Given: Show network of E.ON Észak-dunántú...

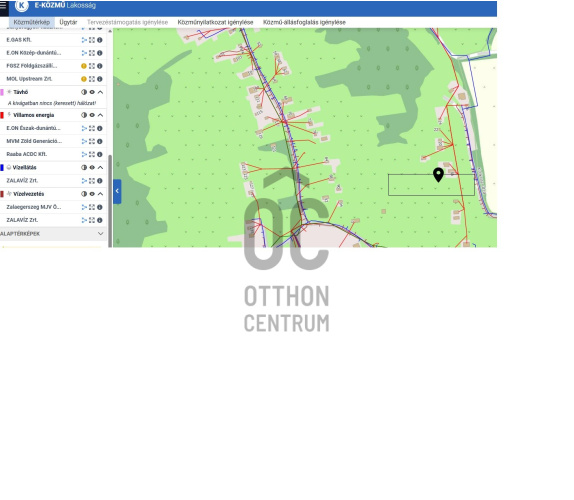Looking at the screenshot, I should tap(84, 128).
